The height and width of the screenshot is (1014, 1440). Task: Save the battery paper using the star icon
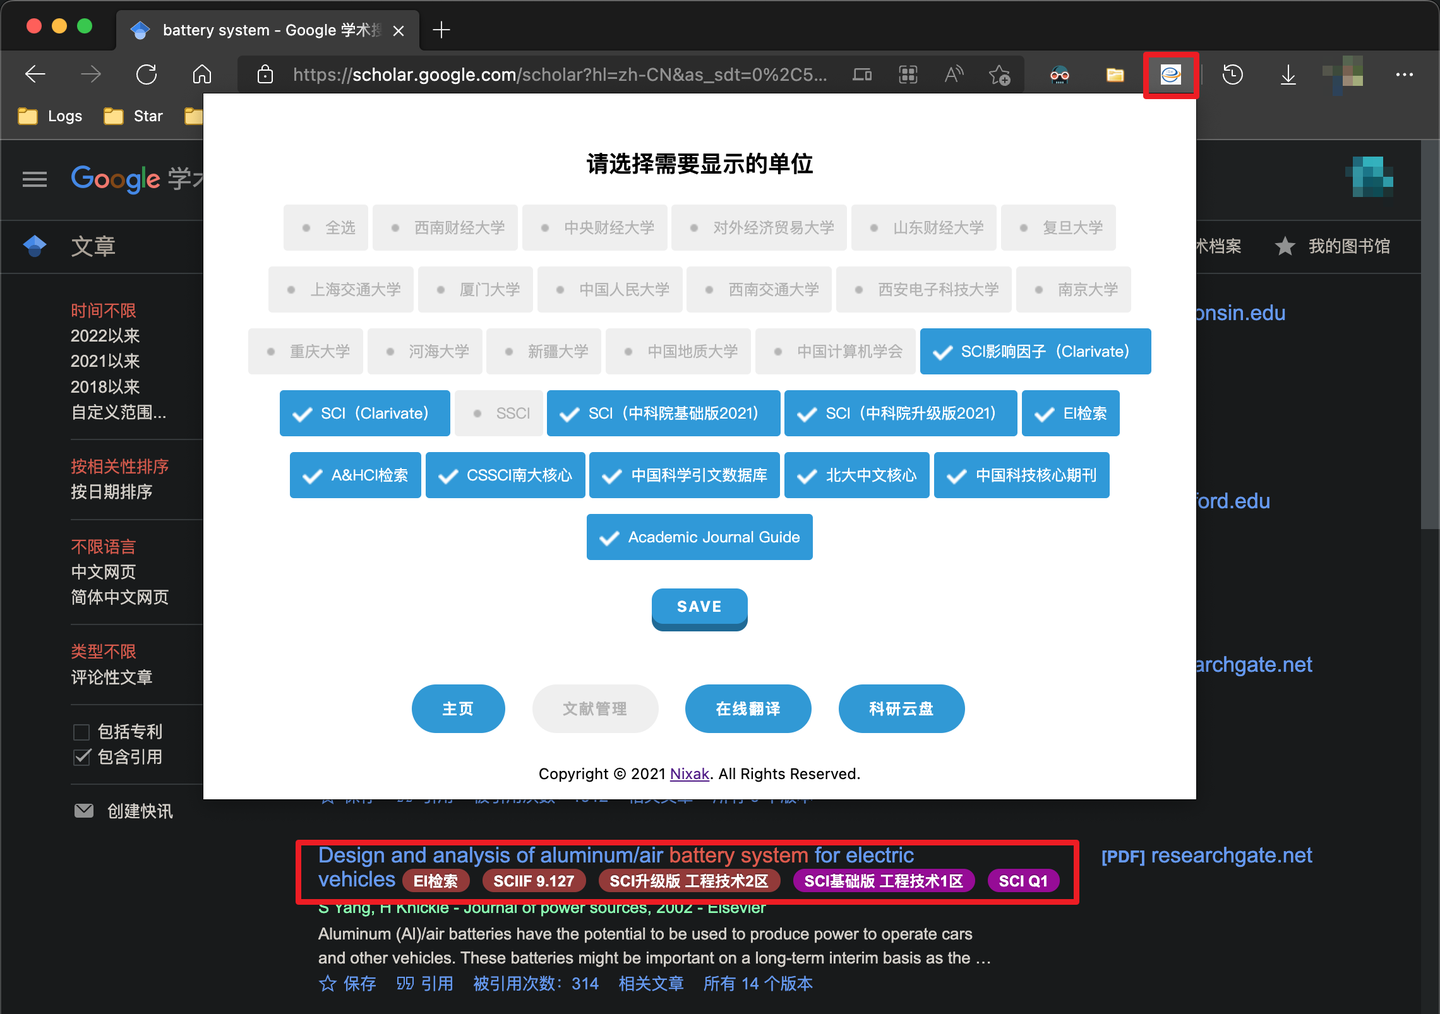pyautogui.click(x=328, y=983)
